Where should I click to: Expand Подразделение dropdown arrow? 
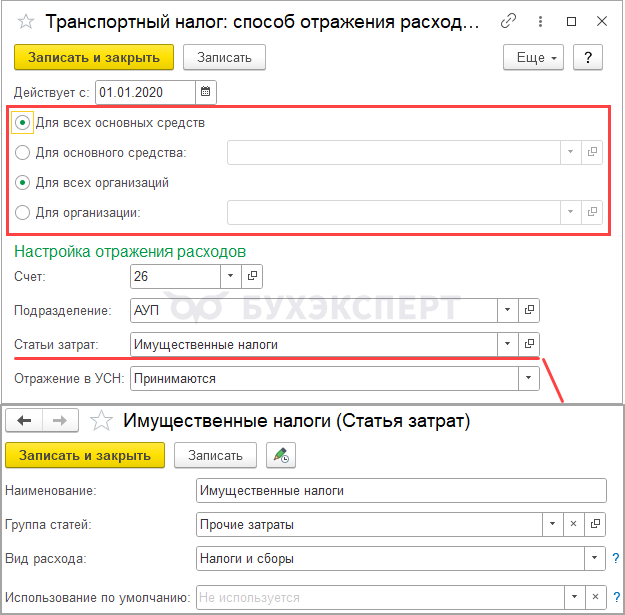(x=508, y=310)
